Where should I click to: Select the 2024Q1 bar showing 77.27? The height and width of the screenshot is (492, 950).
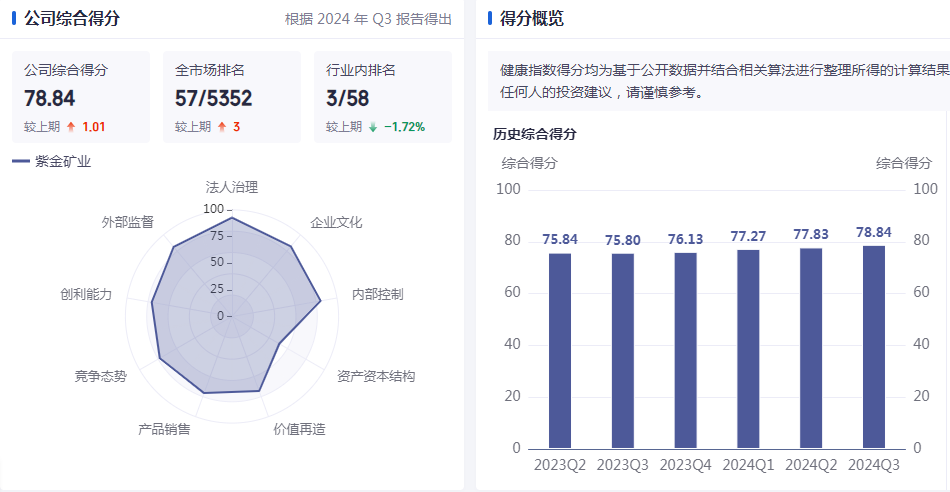[x=748, y=349]
